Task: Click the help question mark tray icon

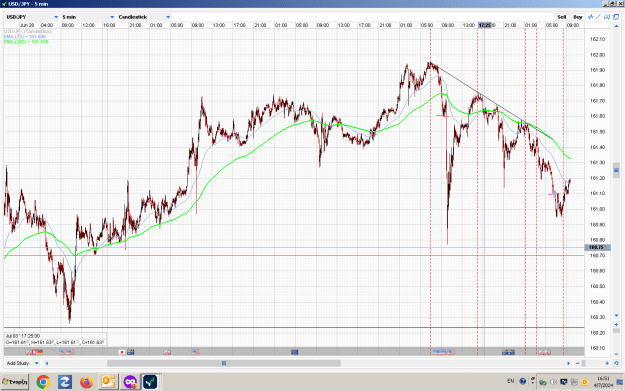Action: (x=523, y=381)
